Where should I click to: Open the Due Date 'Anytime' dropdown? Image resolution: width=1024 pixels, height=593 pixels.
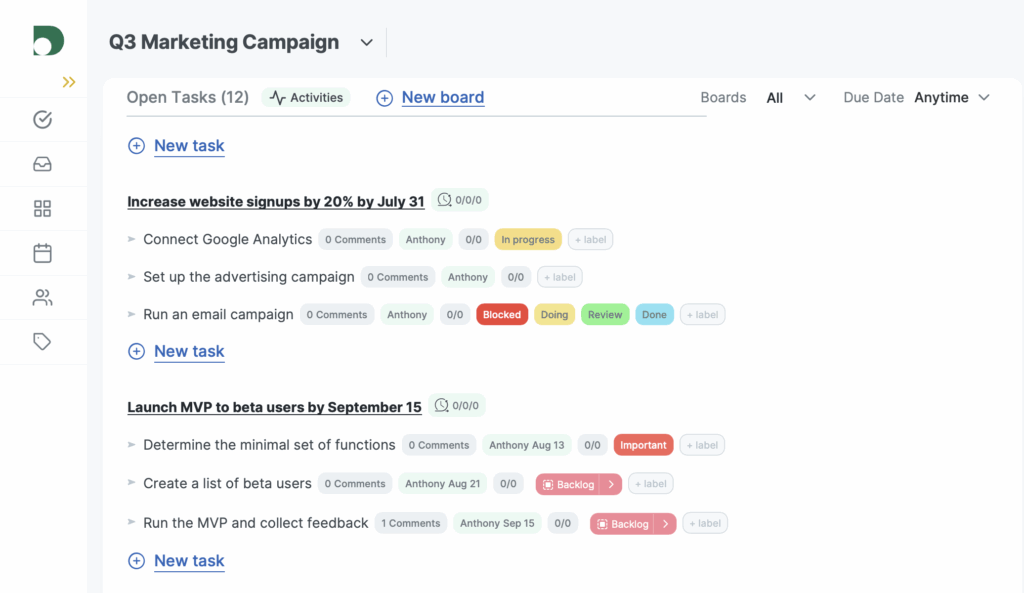point(950,98)
